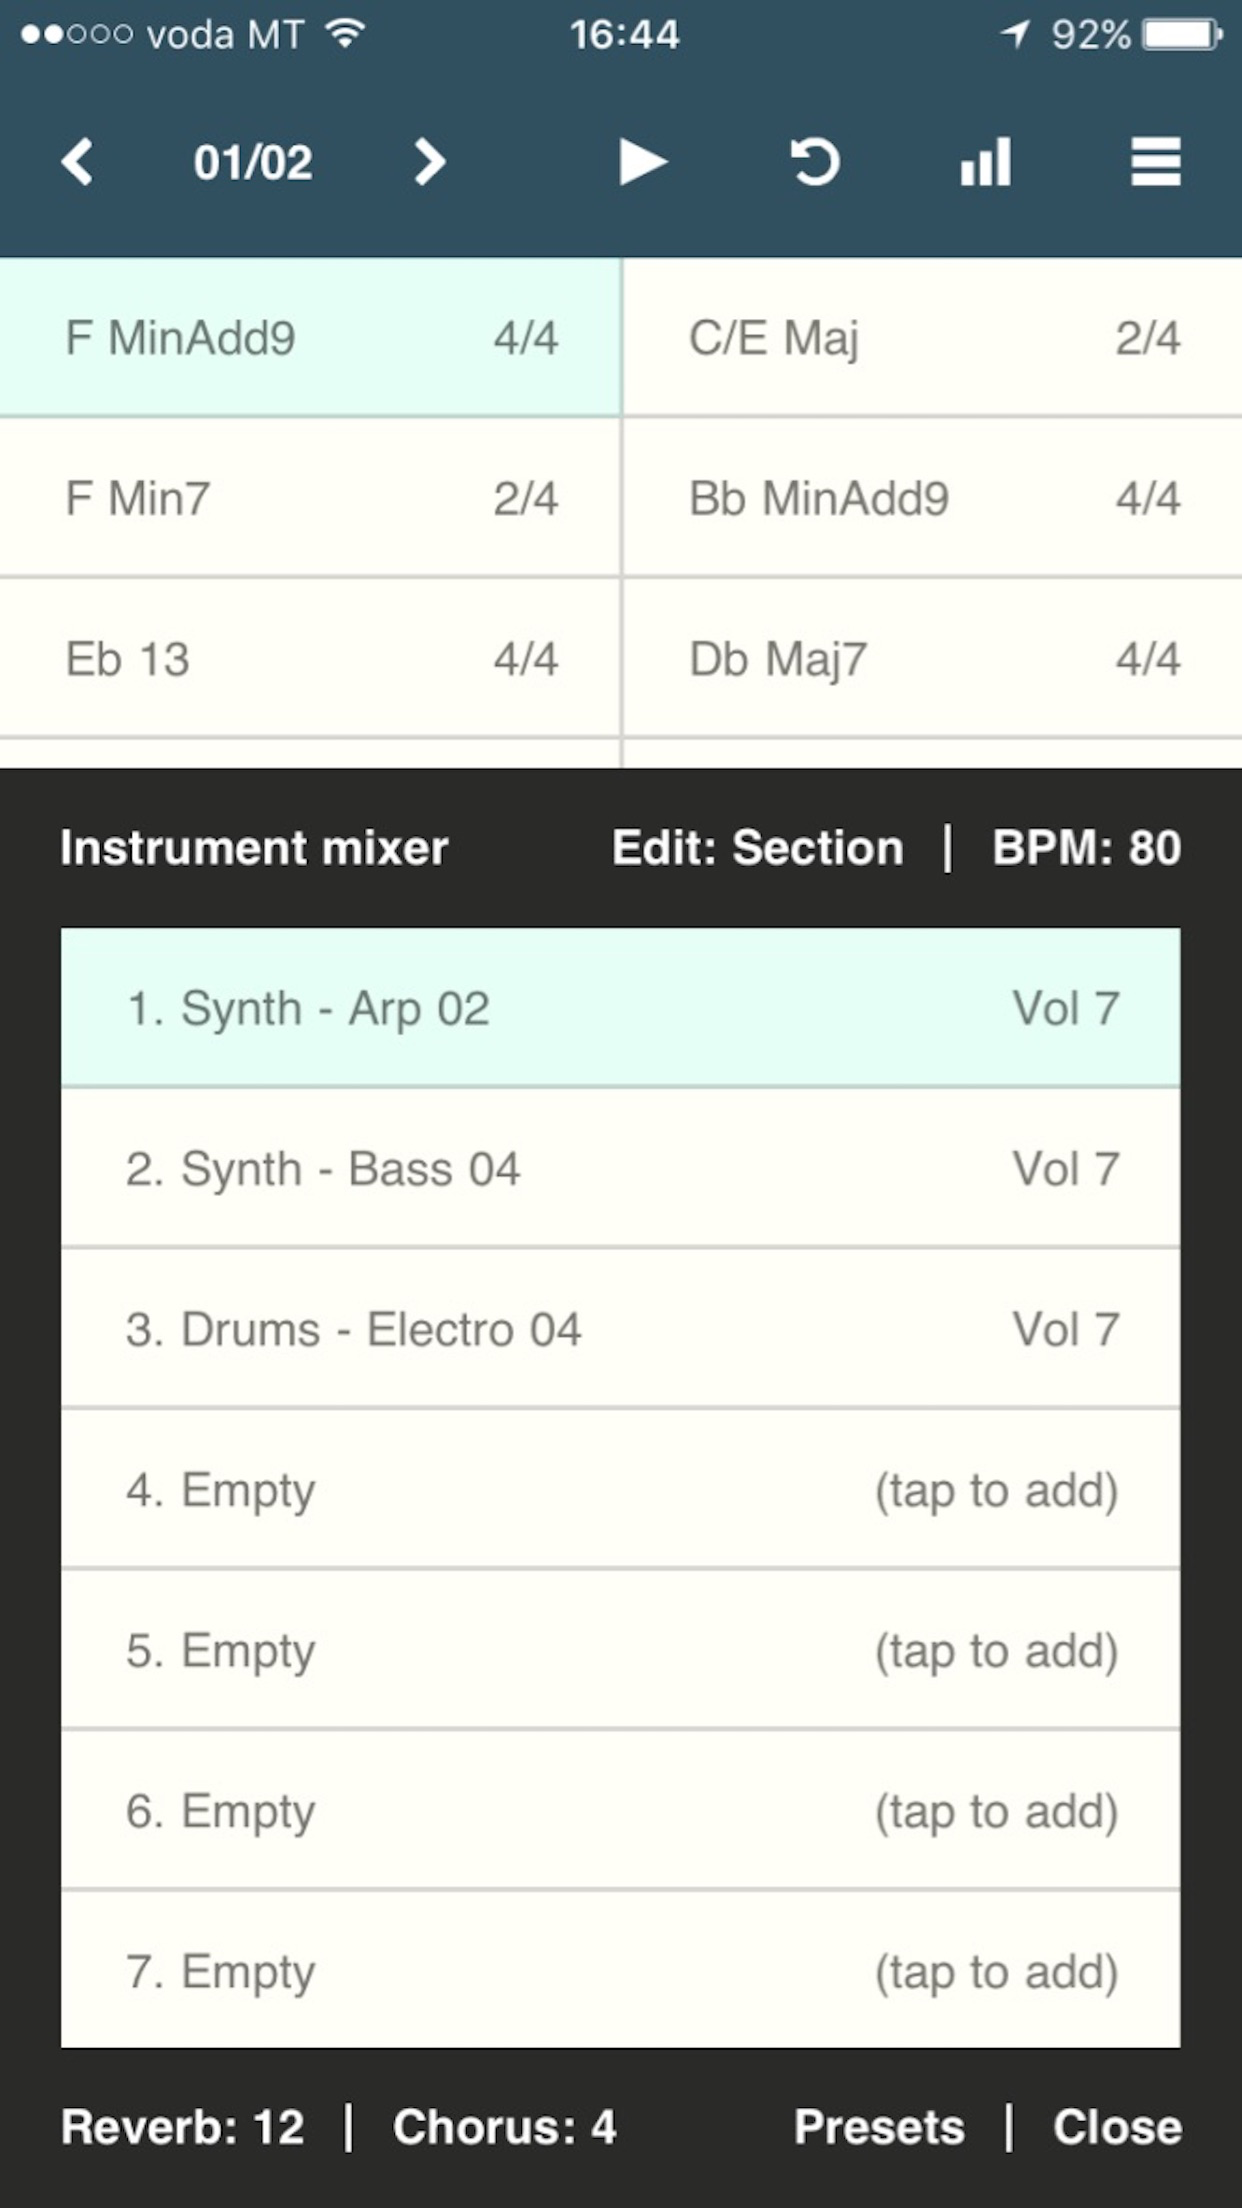This screenshot has width=1242, height=2208.
Task: Go to next section with right arrow
Action: click(430, 162)
